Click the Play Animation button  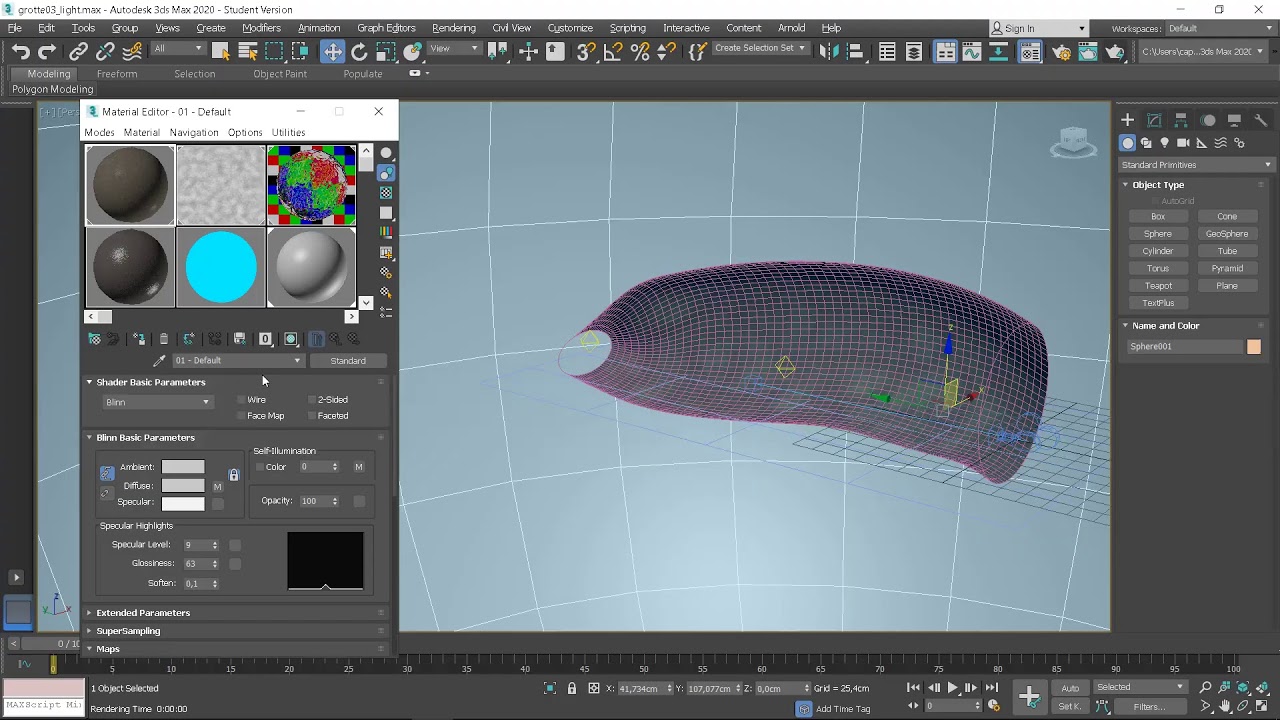click(x=952, y=688)
